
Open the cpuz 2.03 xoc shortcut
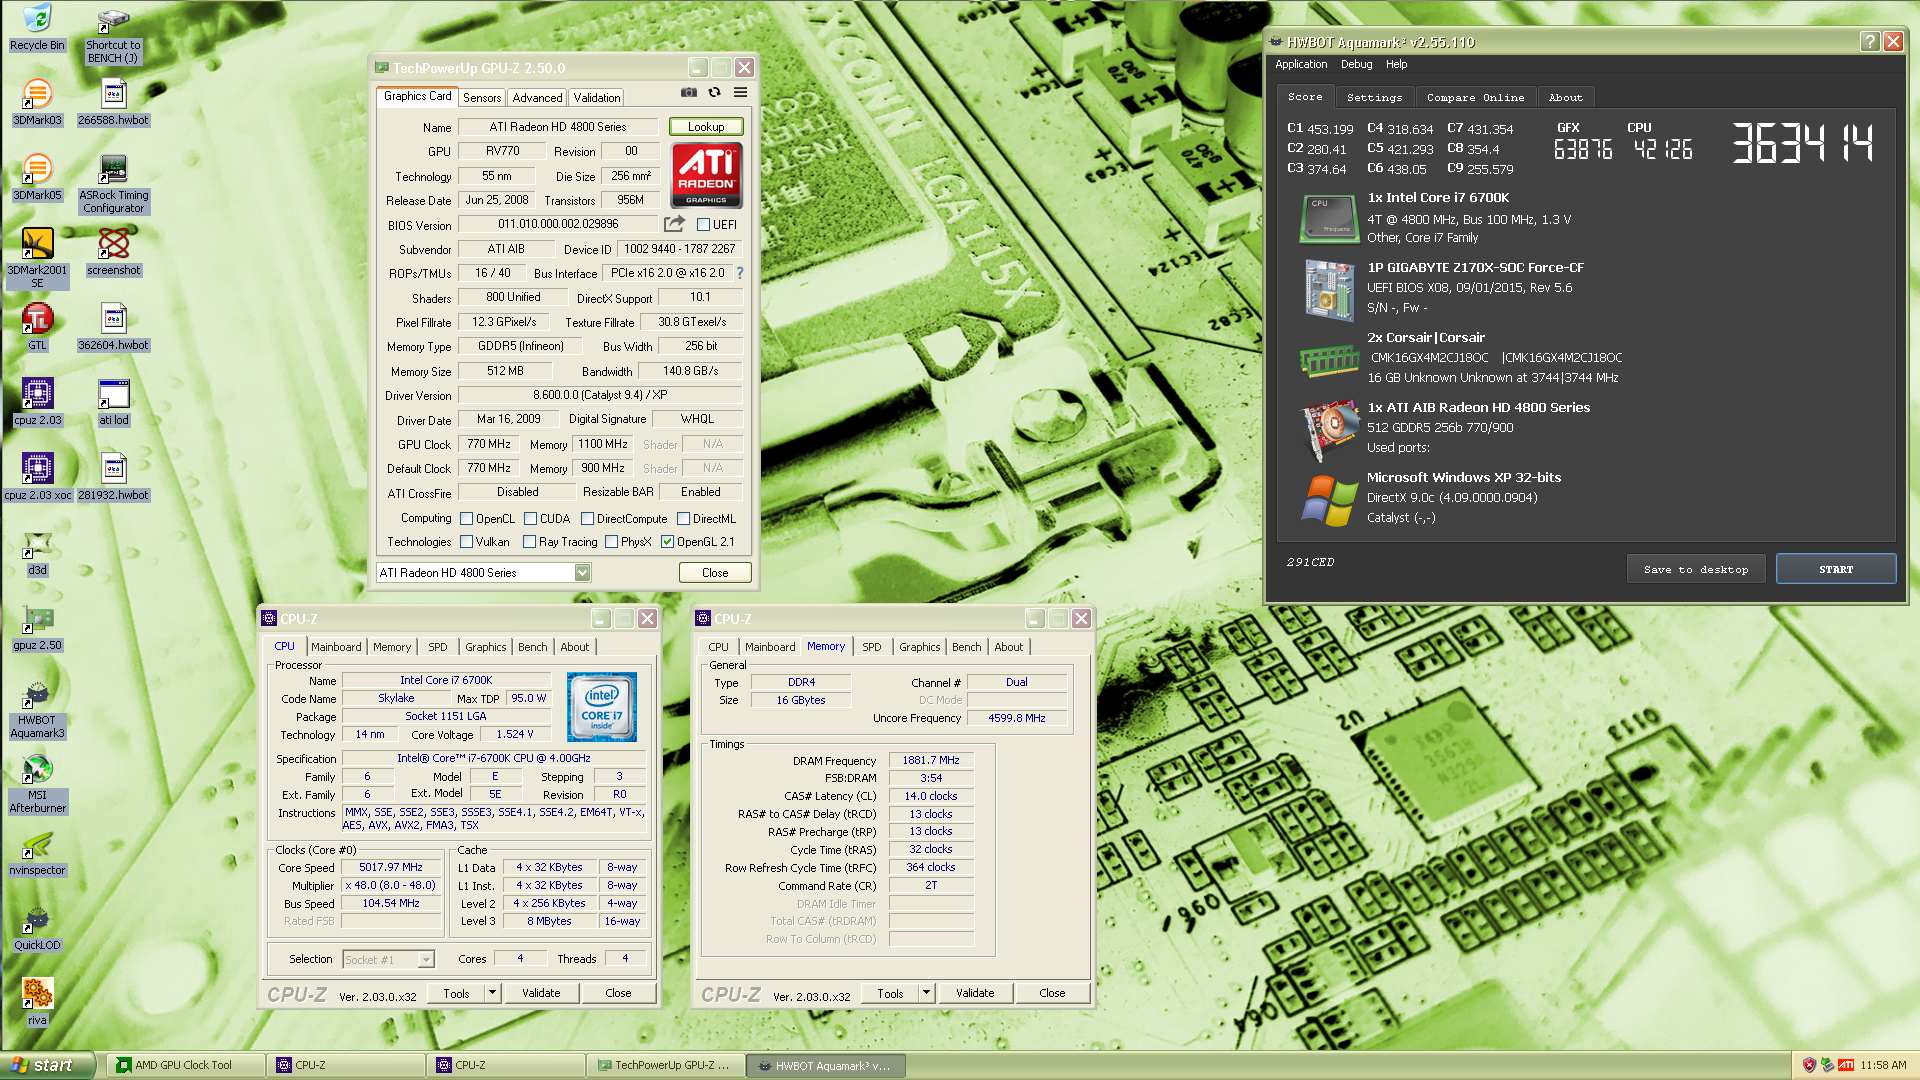coord(37,477)
